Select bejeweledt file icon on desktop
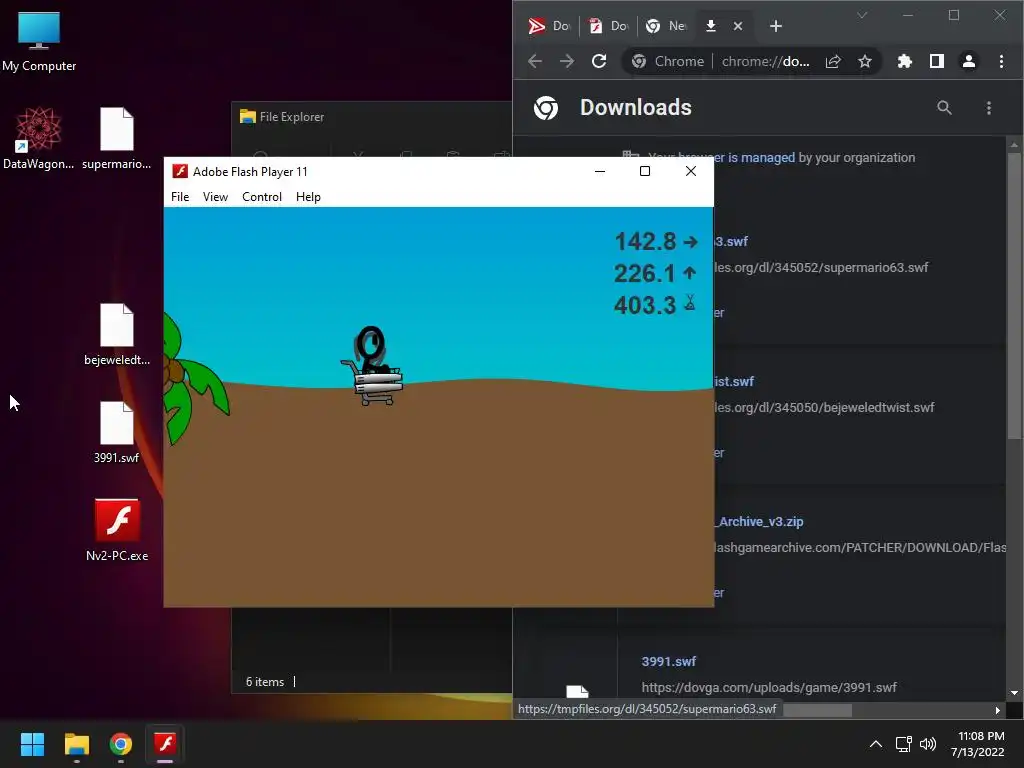 (117, 334)
